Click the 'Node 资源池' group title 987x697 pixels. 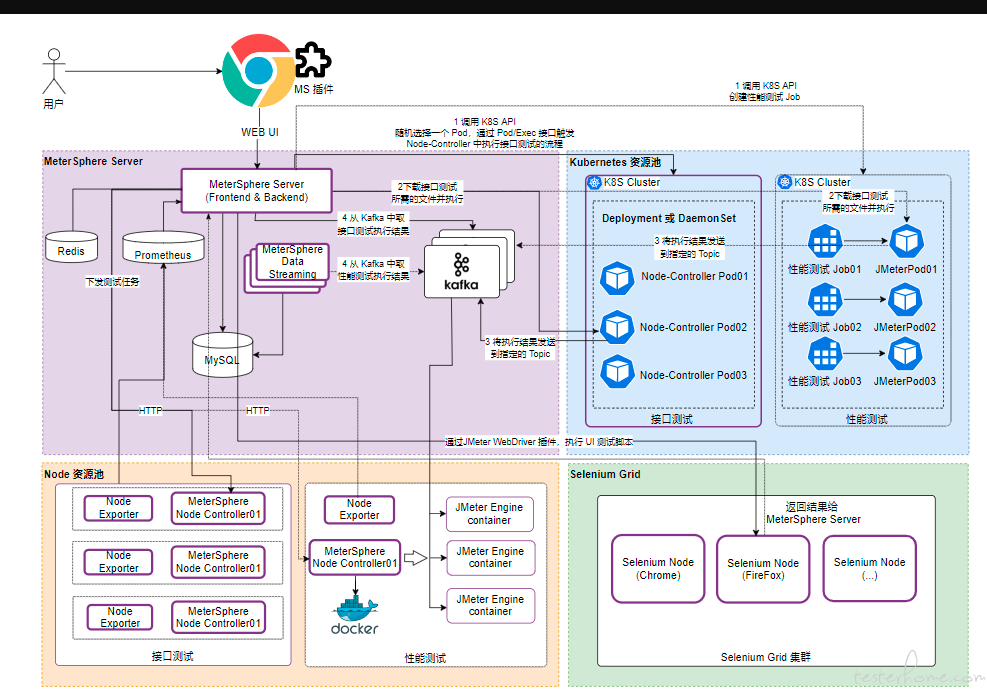coord(74,474)
